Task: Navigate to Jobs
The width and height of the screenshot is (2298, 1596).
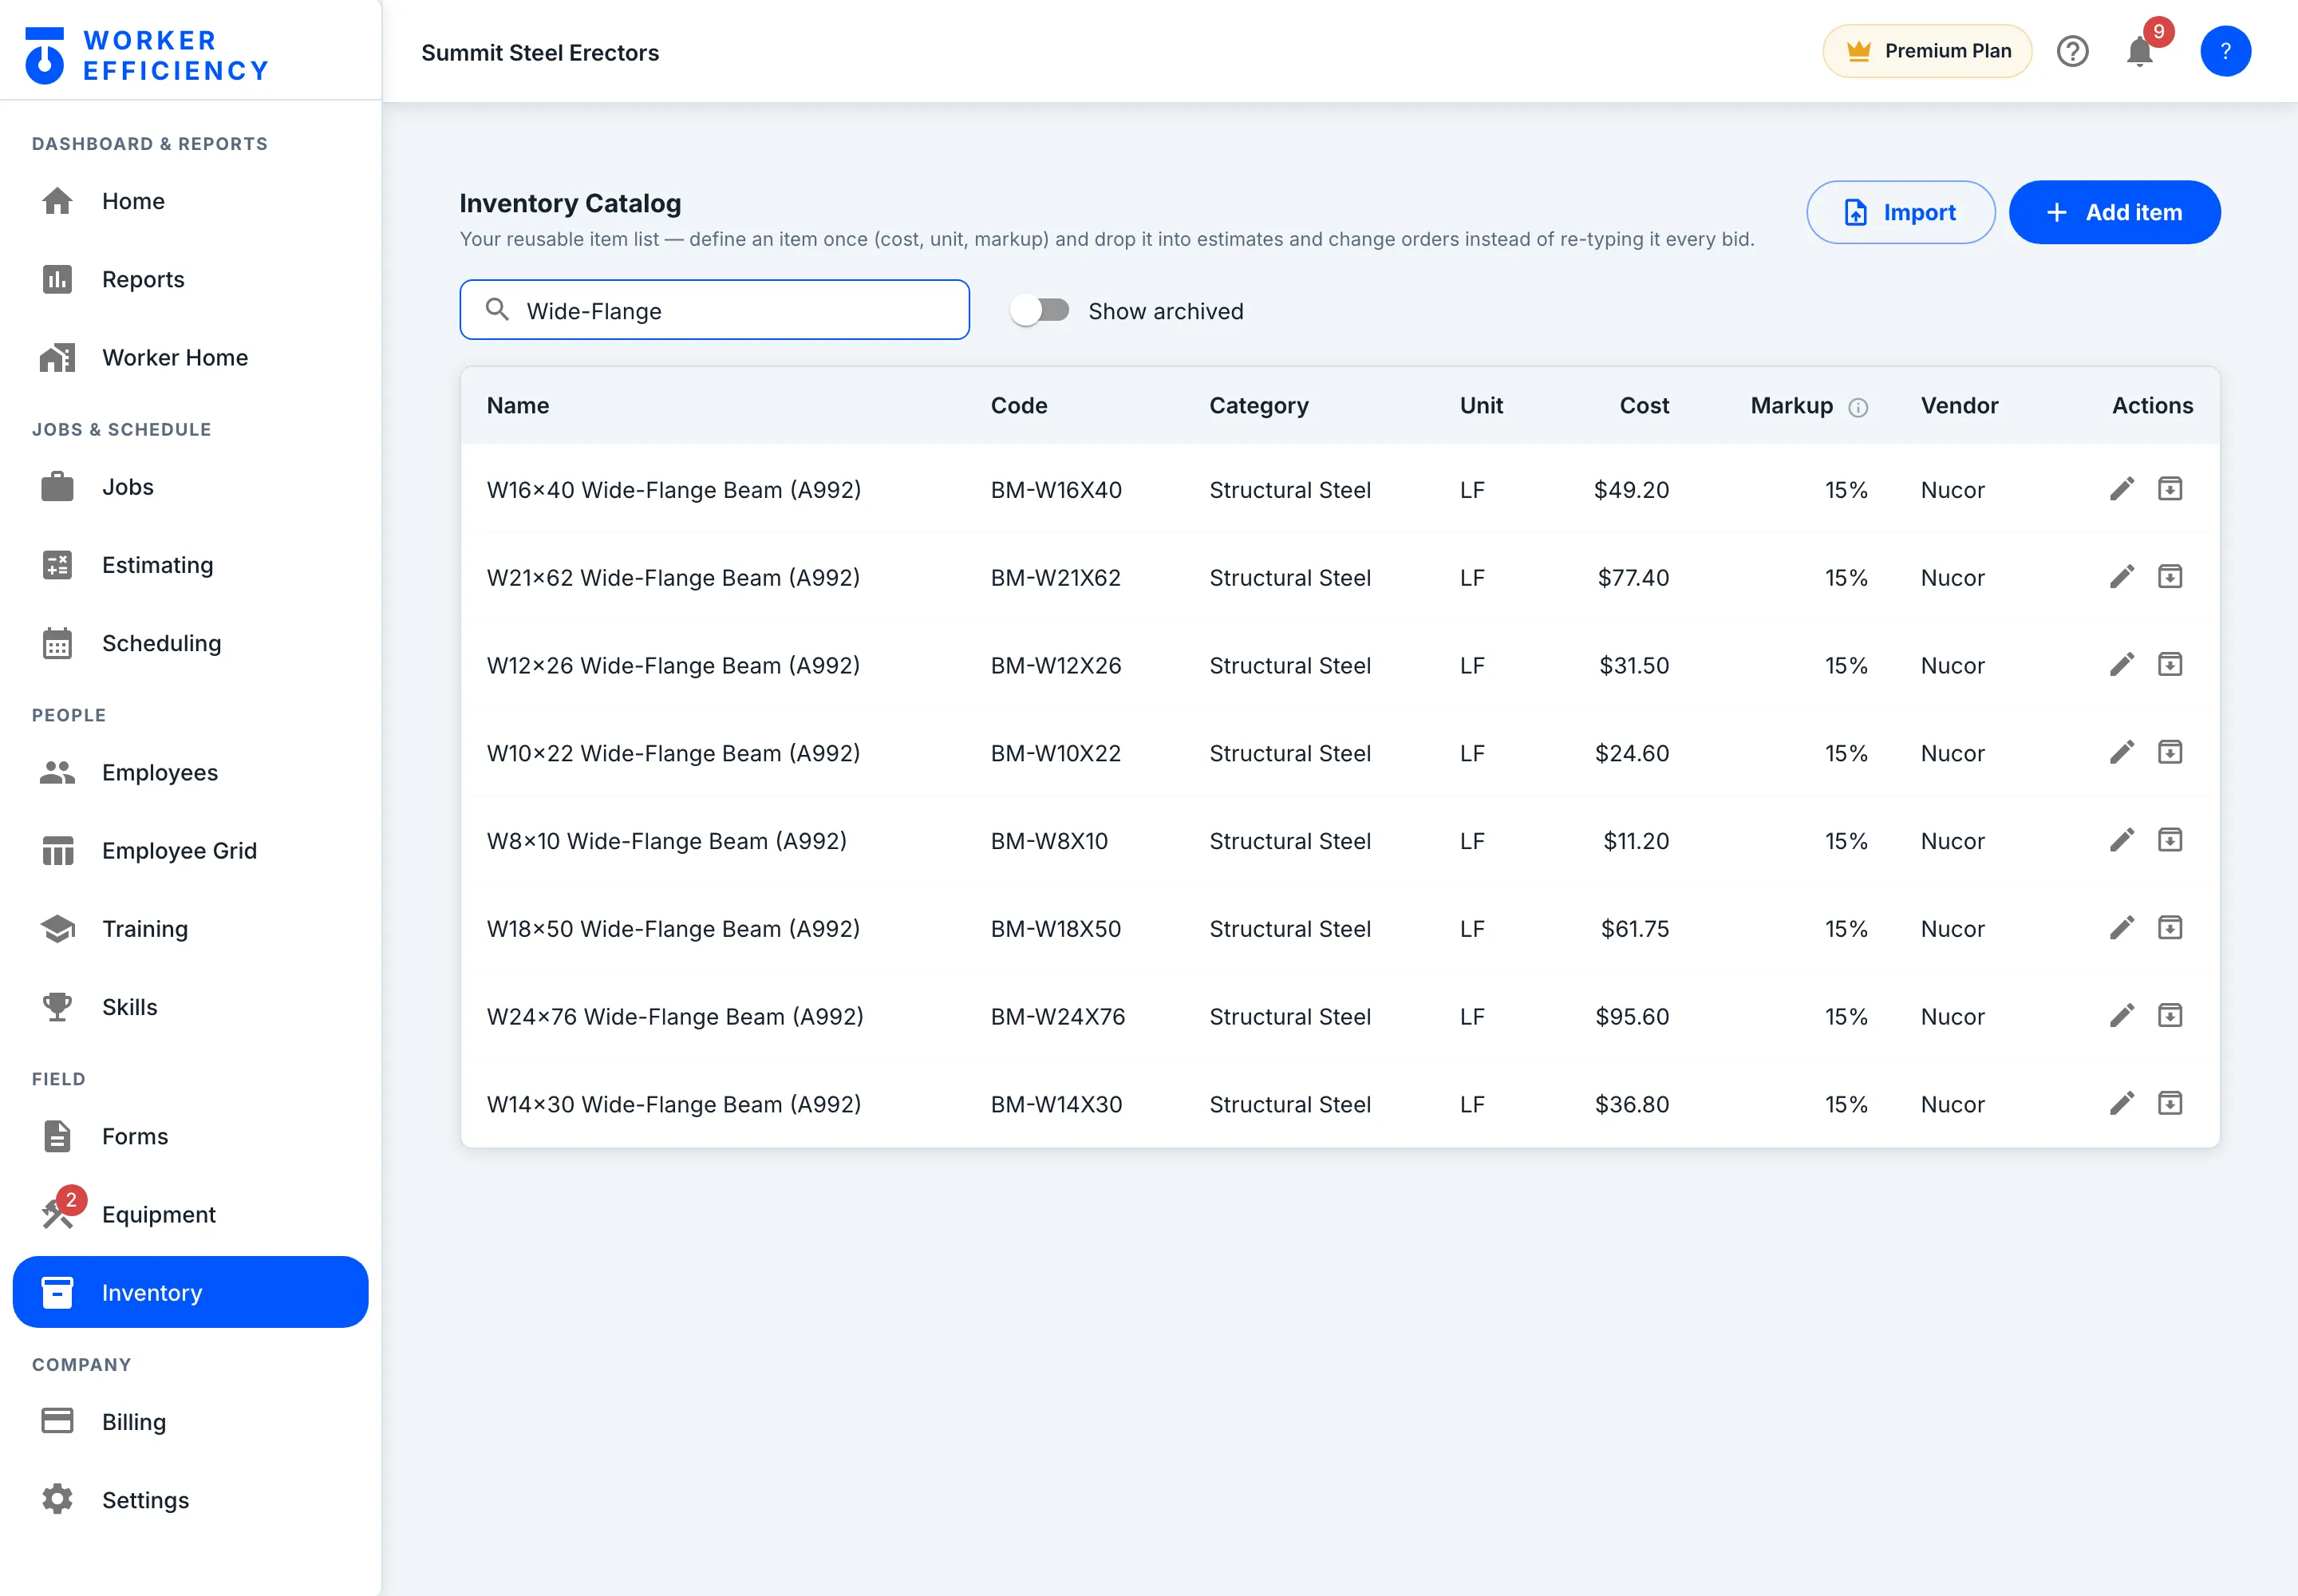Action: pyautogui.click(x=190, y=487)
